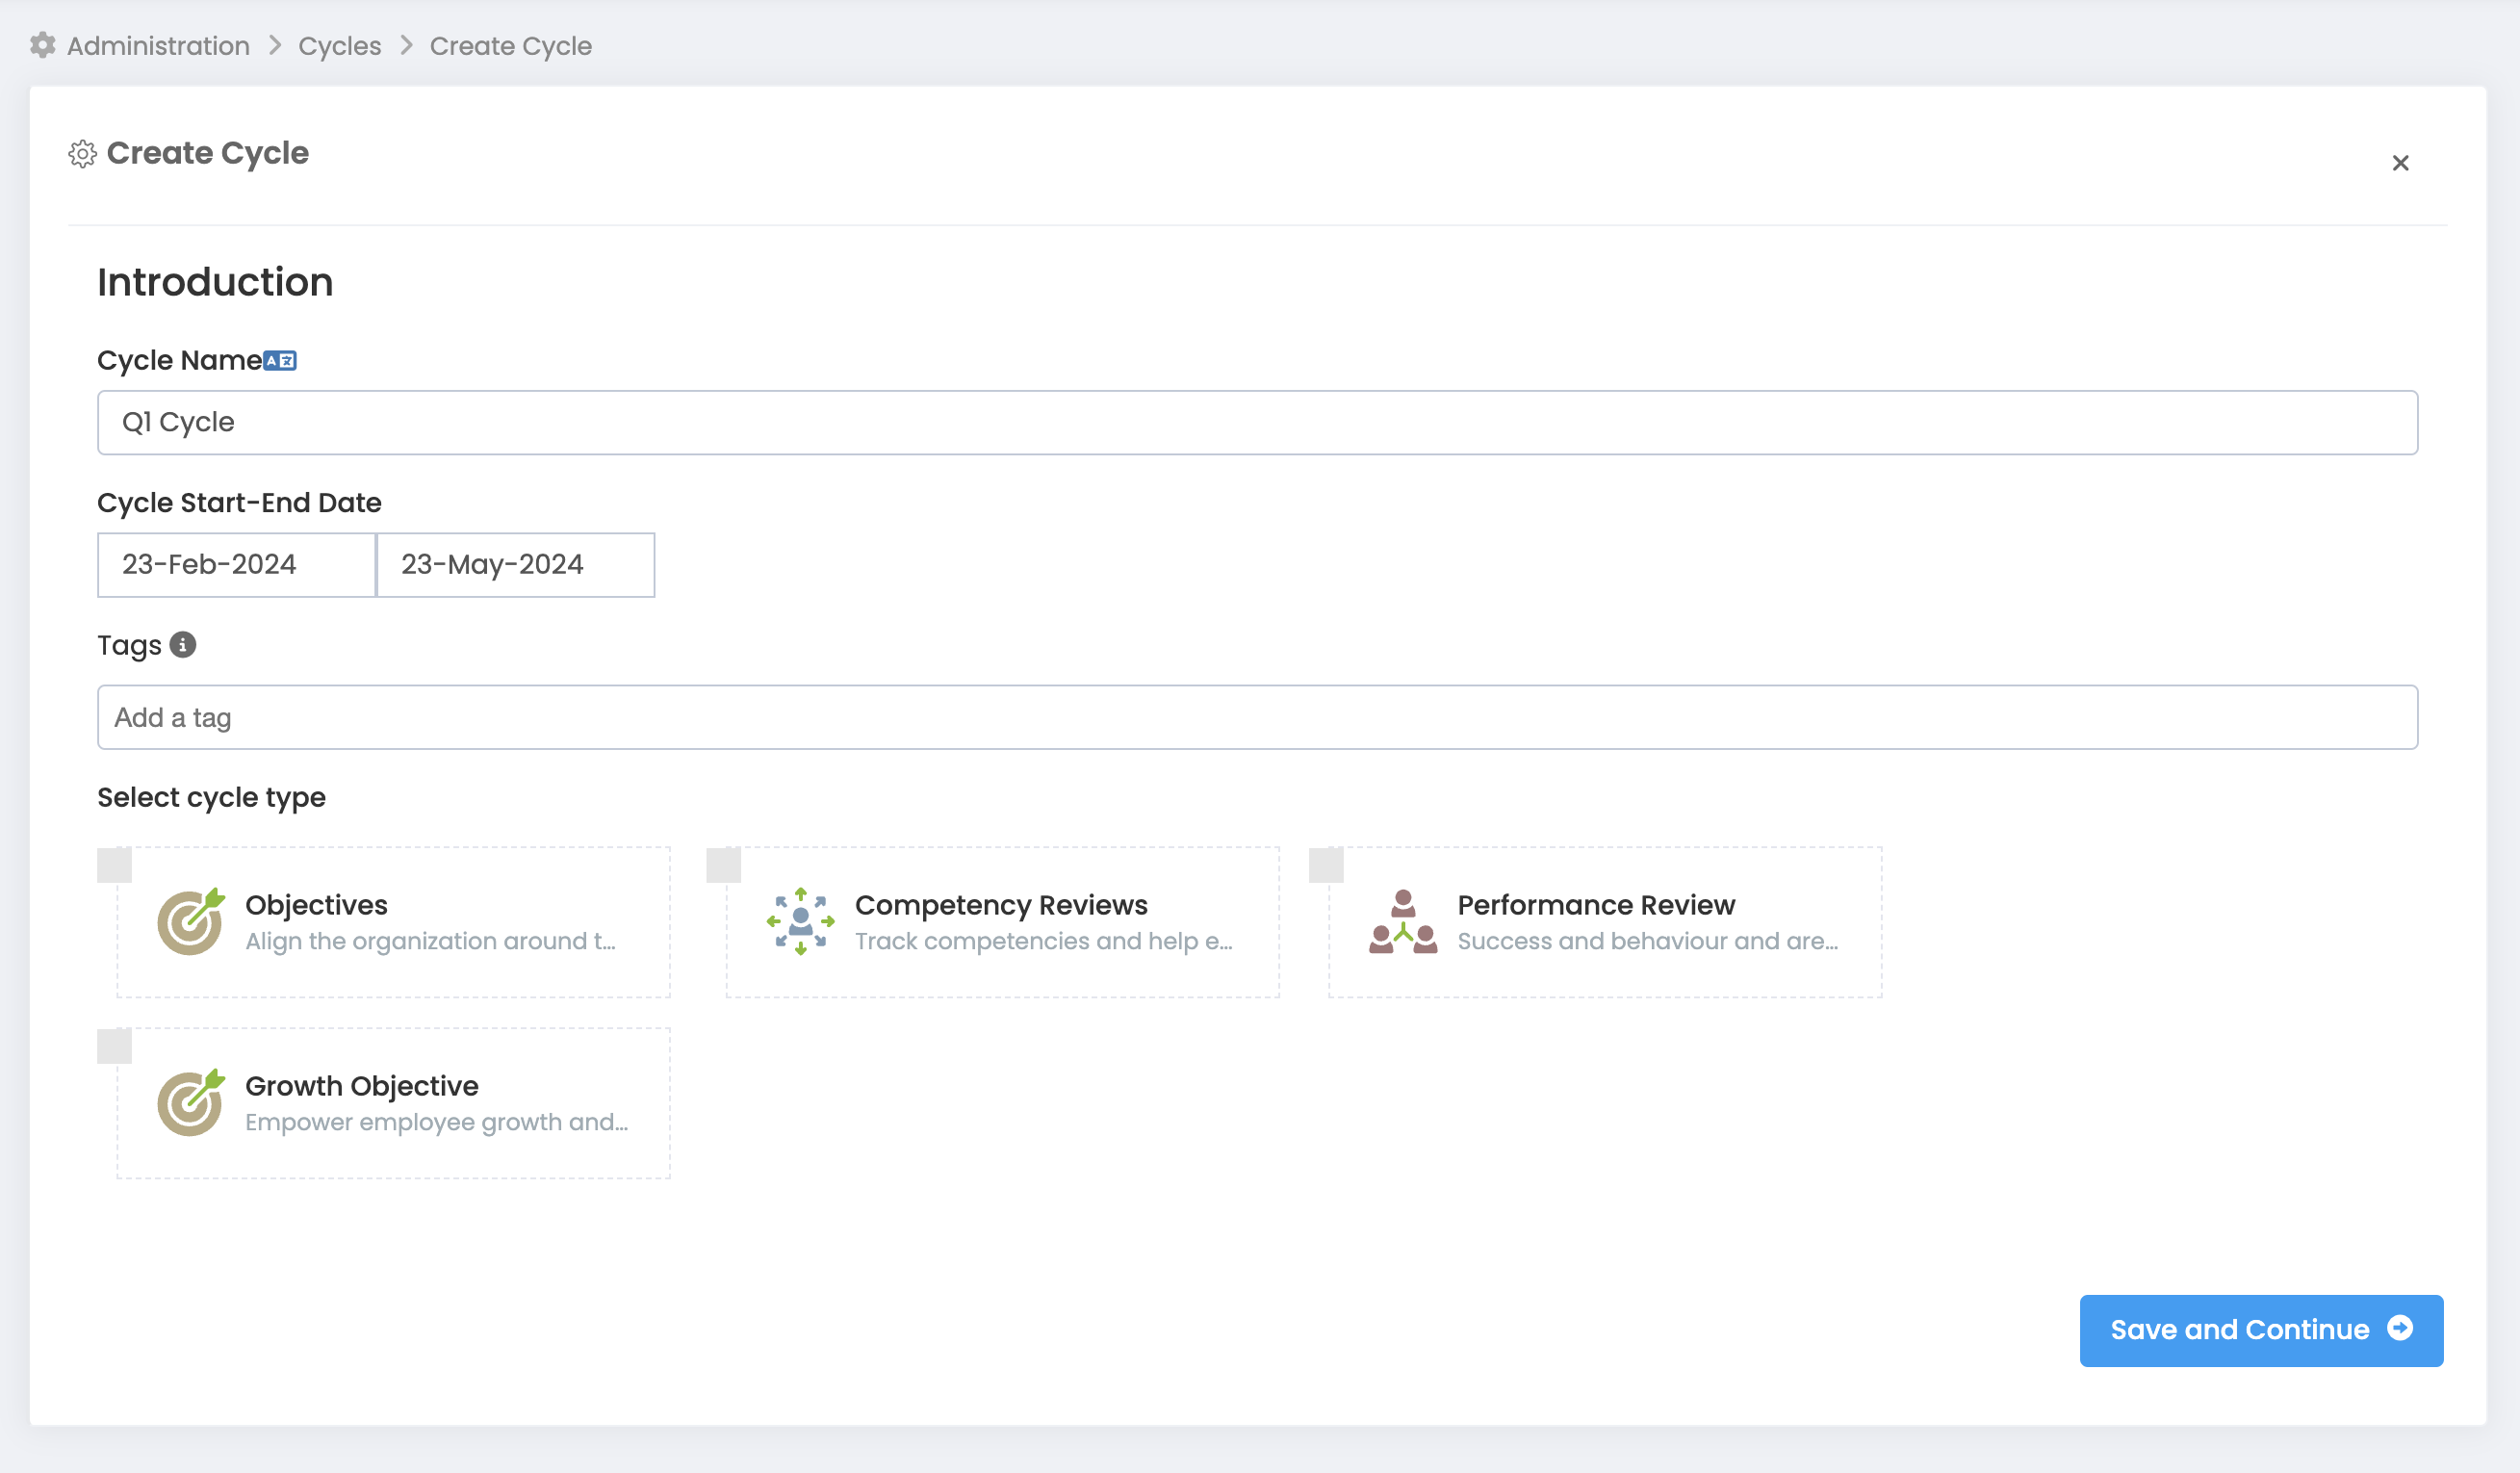This screenshot has width=2520, height=1473.
Task: Click the Performance Review people icon
Action: pyautogui.click(x=1403, y=921)
